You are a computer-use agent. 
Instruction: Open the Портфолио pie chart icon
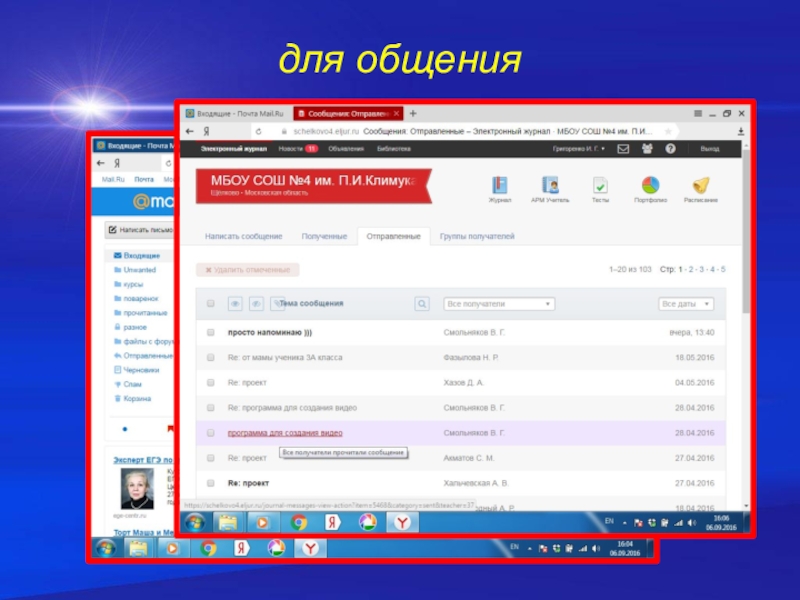650,185
